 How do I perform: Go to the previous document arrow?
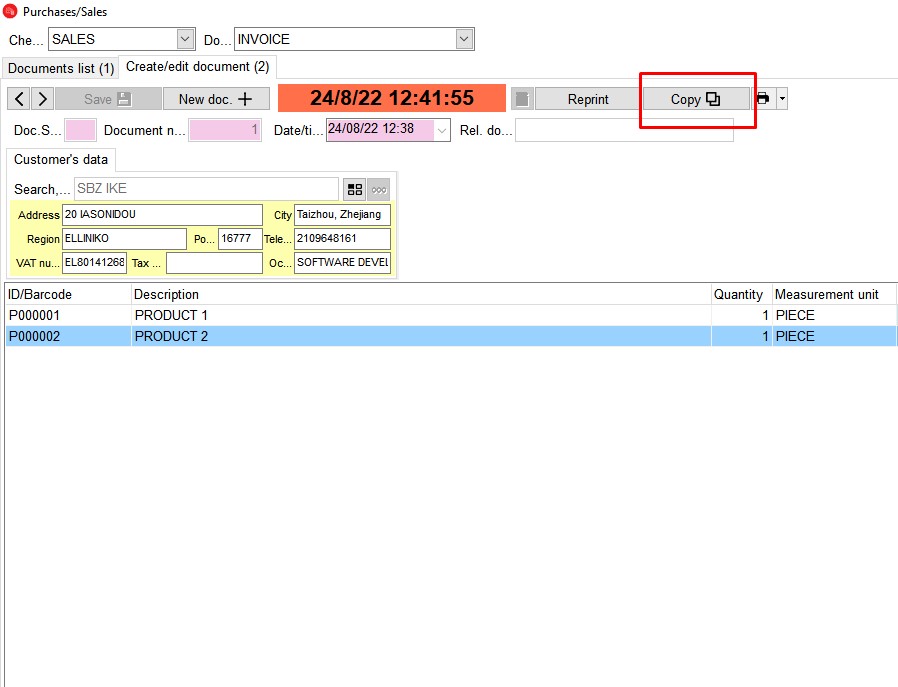pyautogui.click(x=18, y=99)
